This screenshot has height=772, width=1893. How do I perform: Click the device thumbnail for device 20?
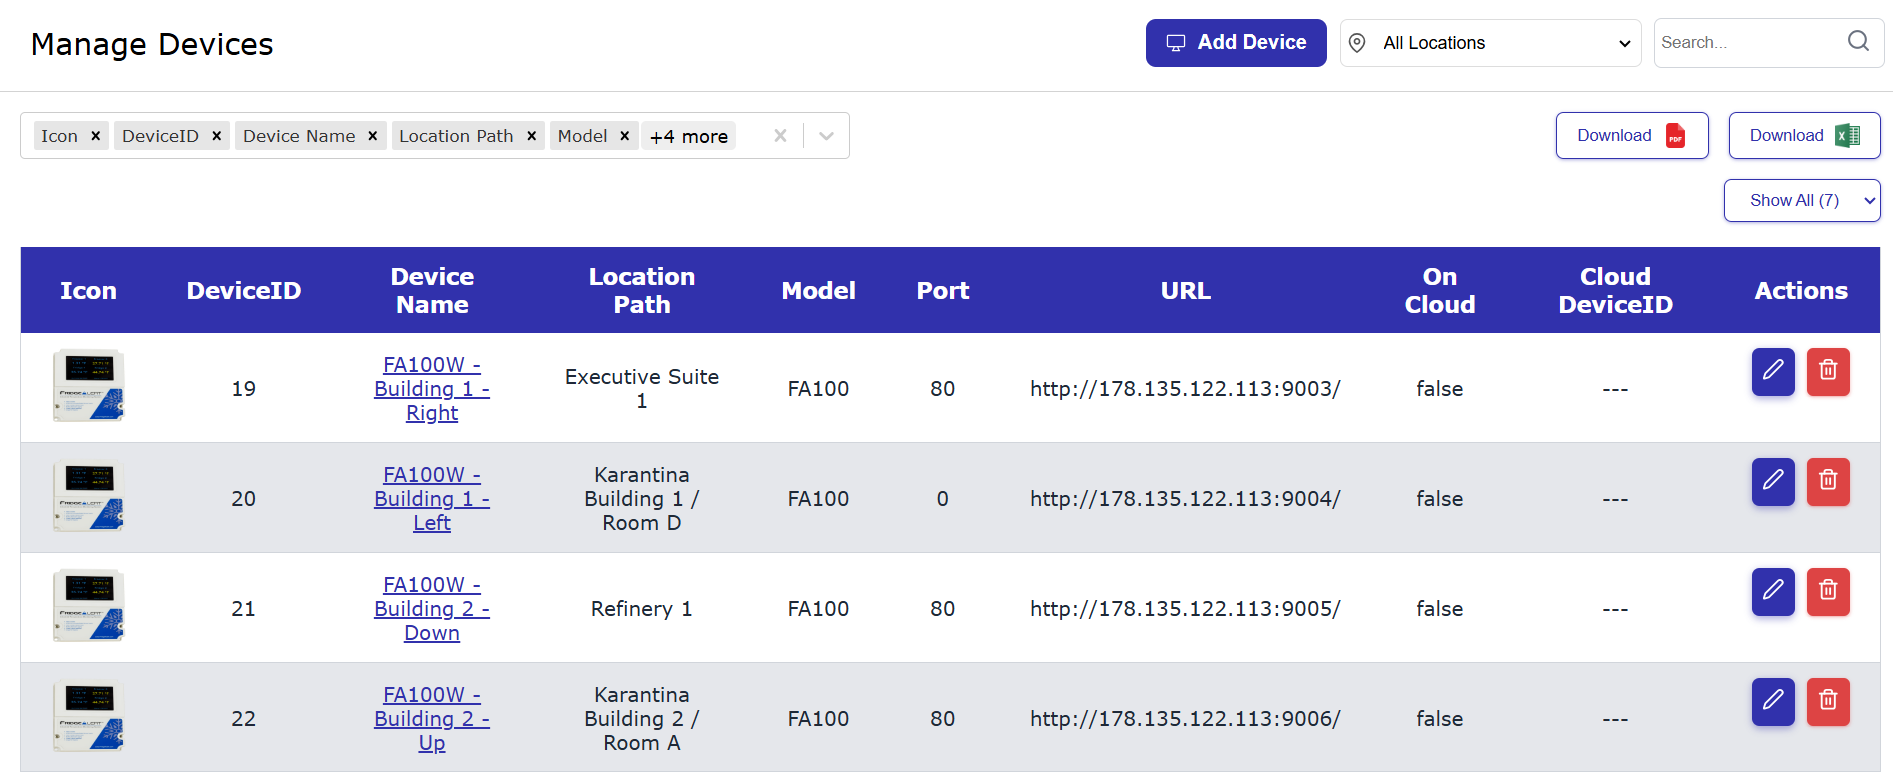88,497
